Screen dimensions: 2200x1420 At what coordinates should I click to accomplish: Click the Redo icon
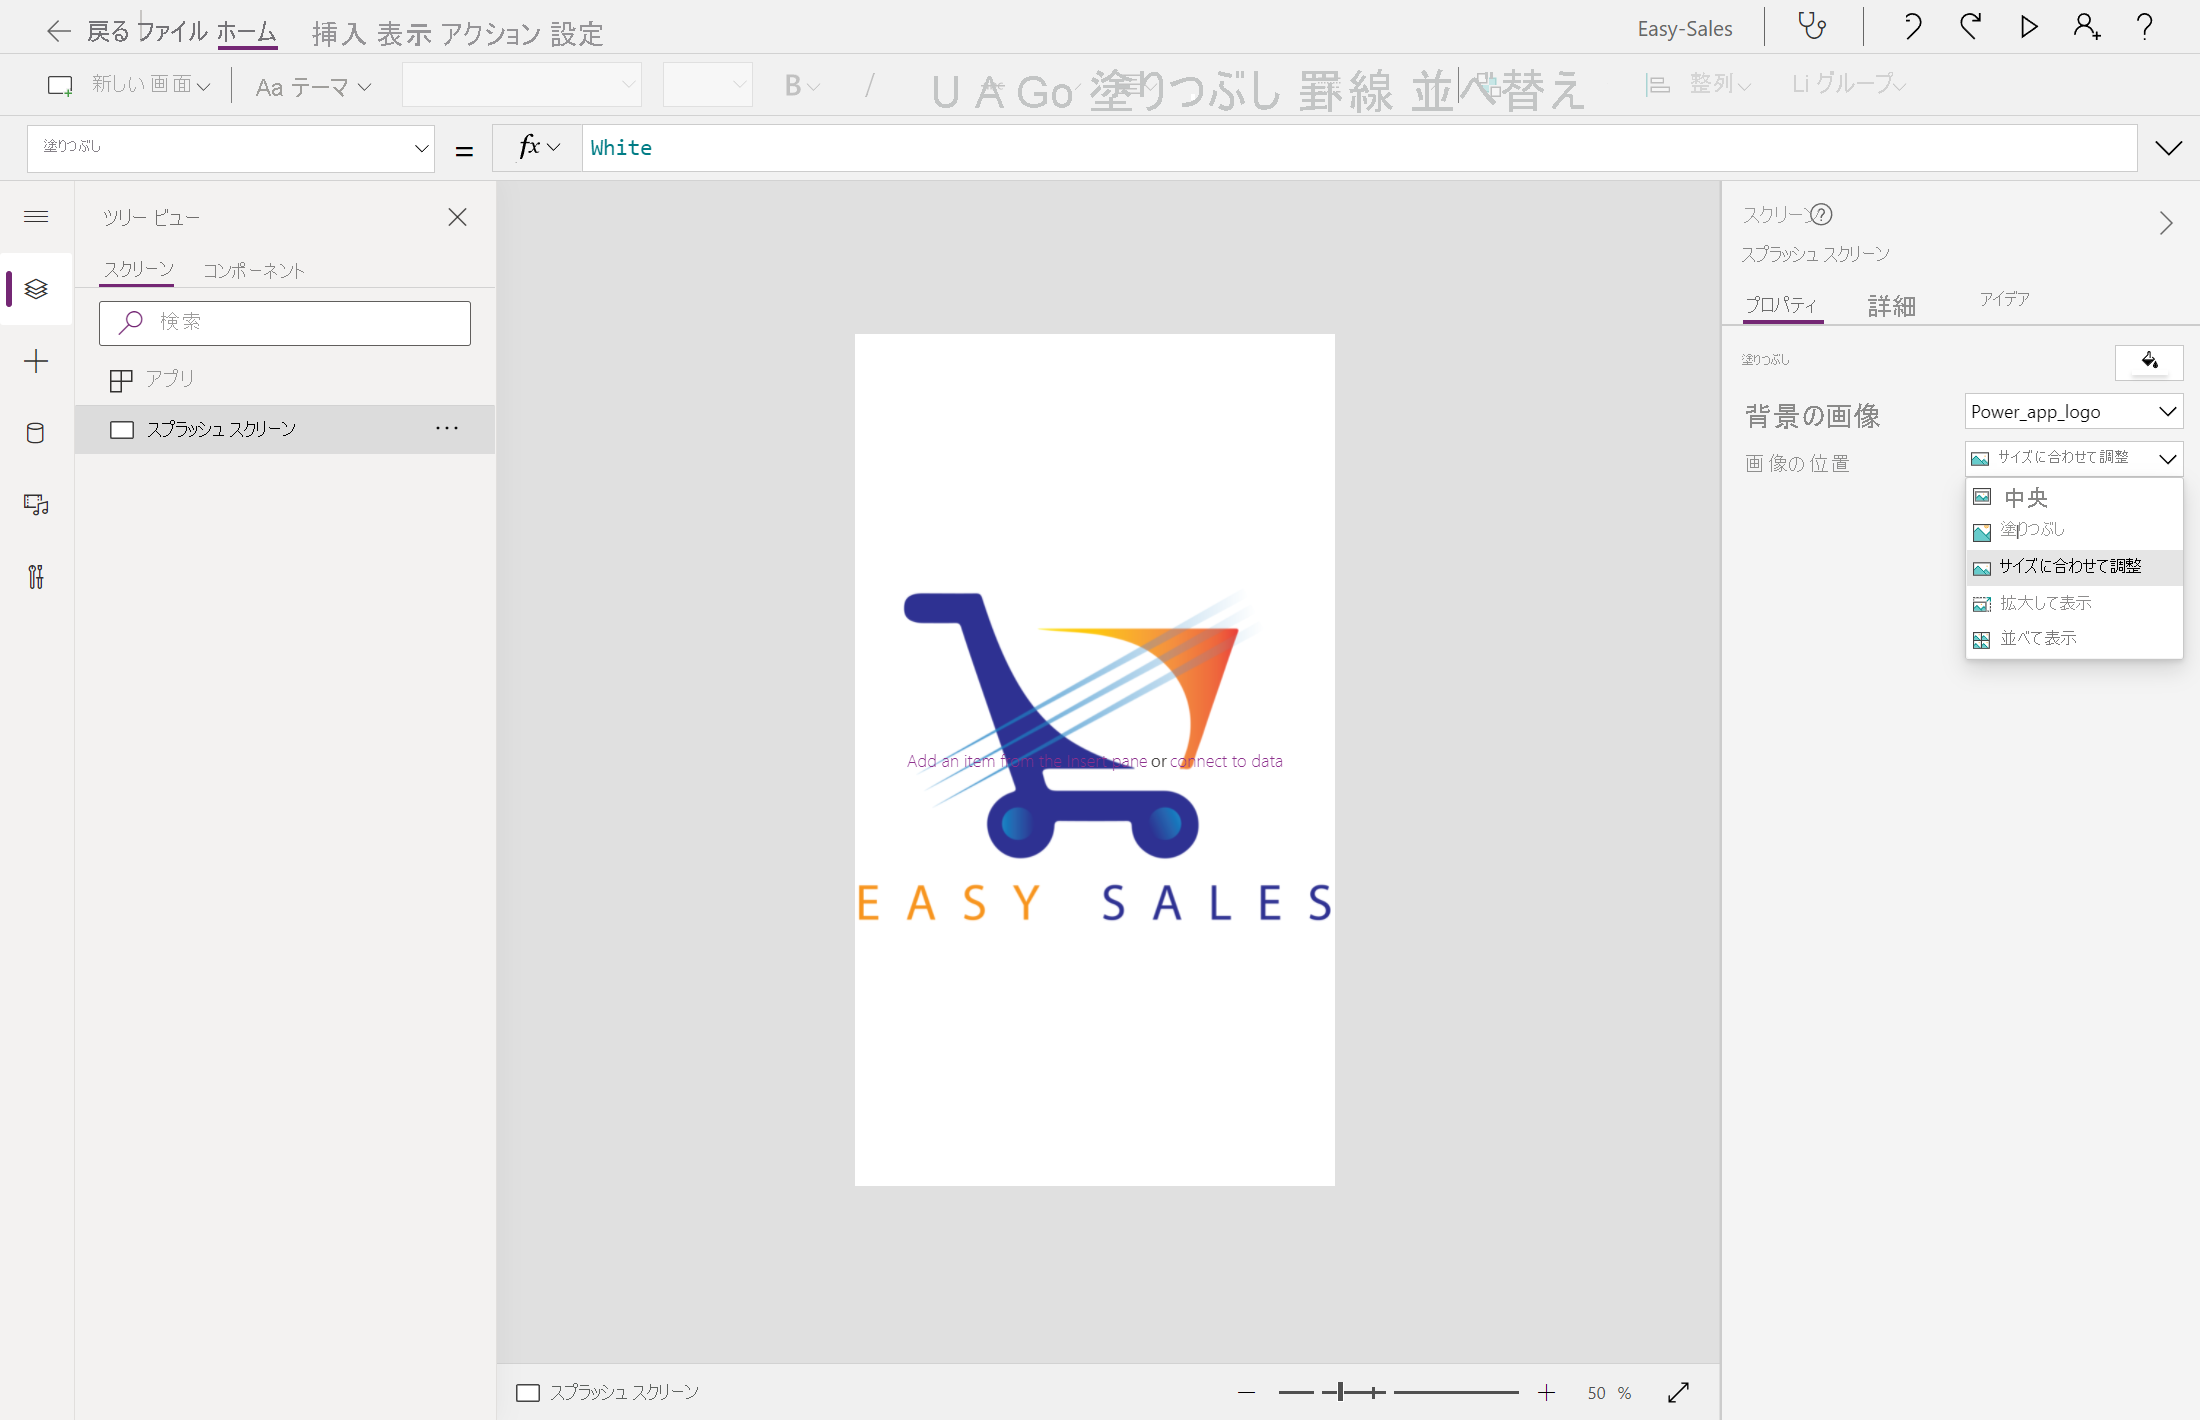[x=1970, y=26]
